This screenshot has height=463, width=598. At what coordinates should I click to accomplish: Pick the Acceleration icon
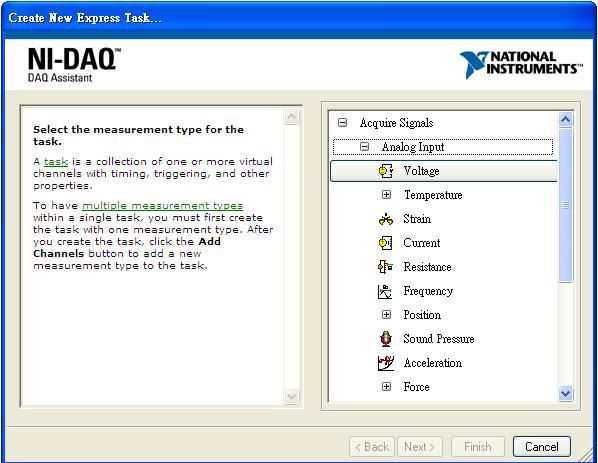click(x=385, y=363)
